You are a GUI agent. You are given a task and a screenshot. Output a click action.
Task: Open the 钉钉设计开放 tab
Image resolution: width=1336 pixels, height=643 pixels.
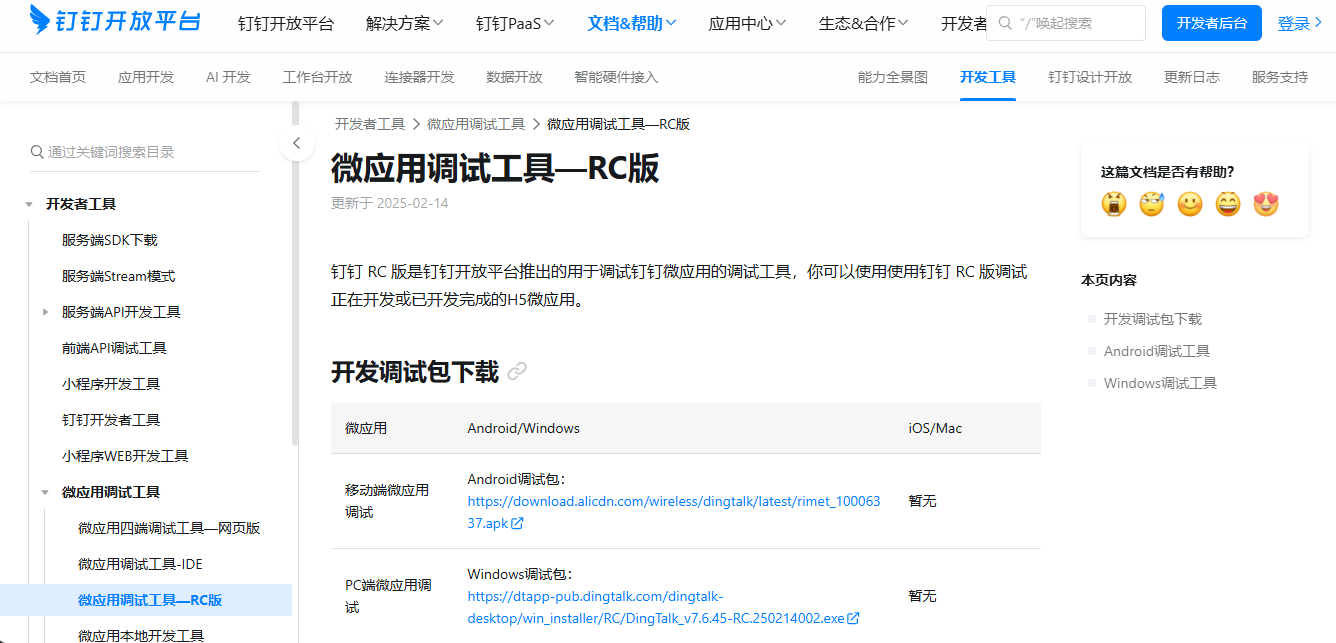(1090, 77)
